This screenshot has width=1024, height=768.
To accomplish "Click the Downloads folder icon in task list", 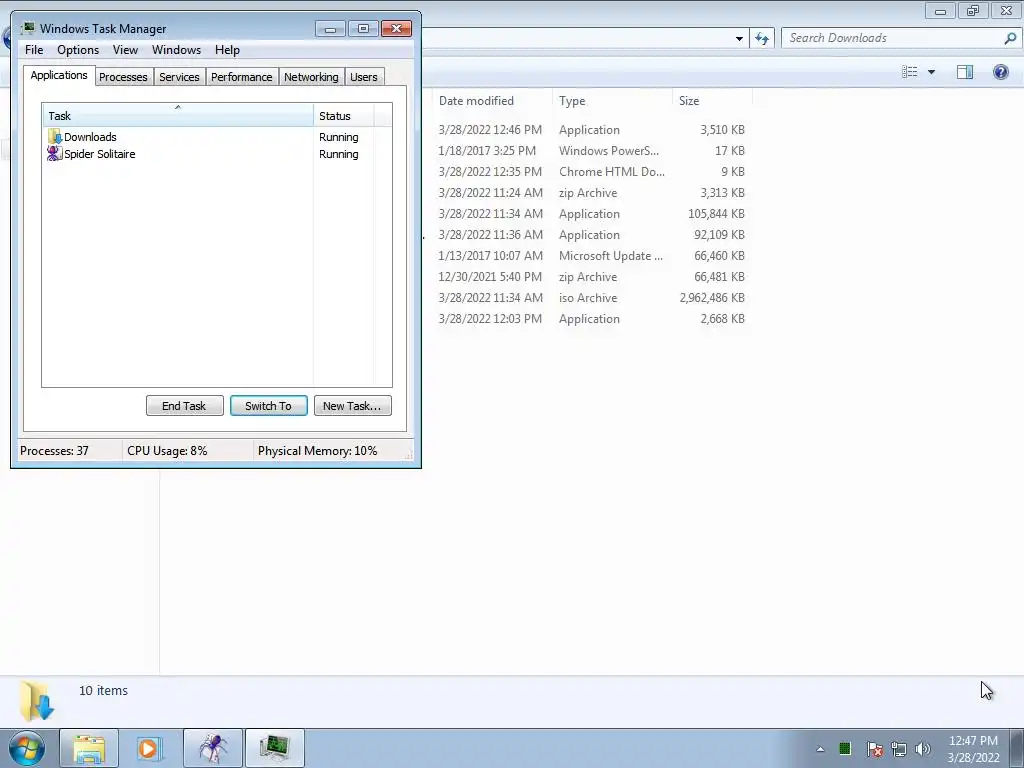I will click(55, 137).
